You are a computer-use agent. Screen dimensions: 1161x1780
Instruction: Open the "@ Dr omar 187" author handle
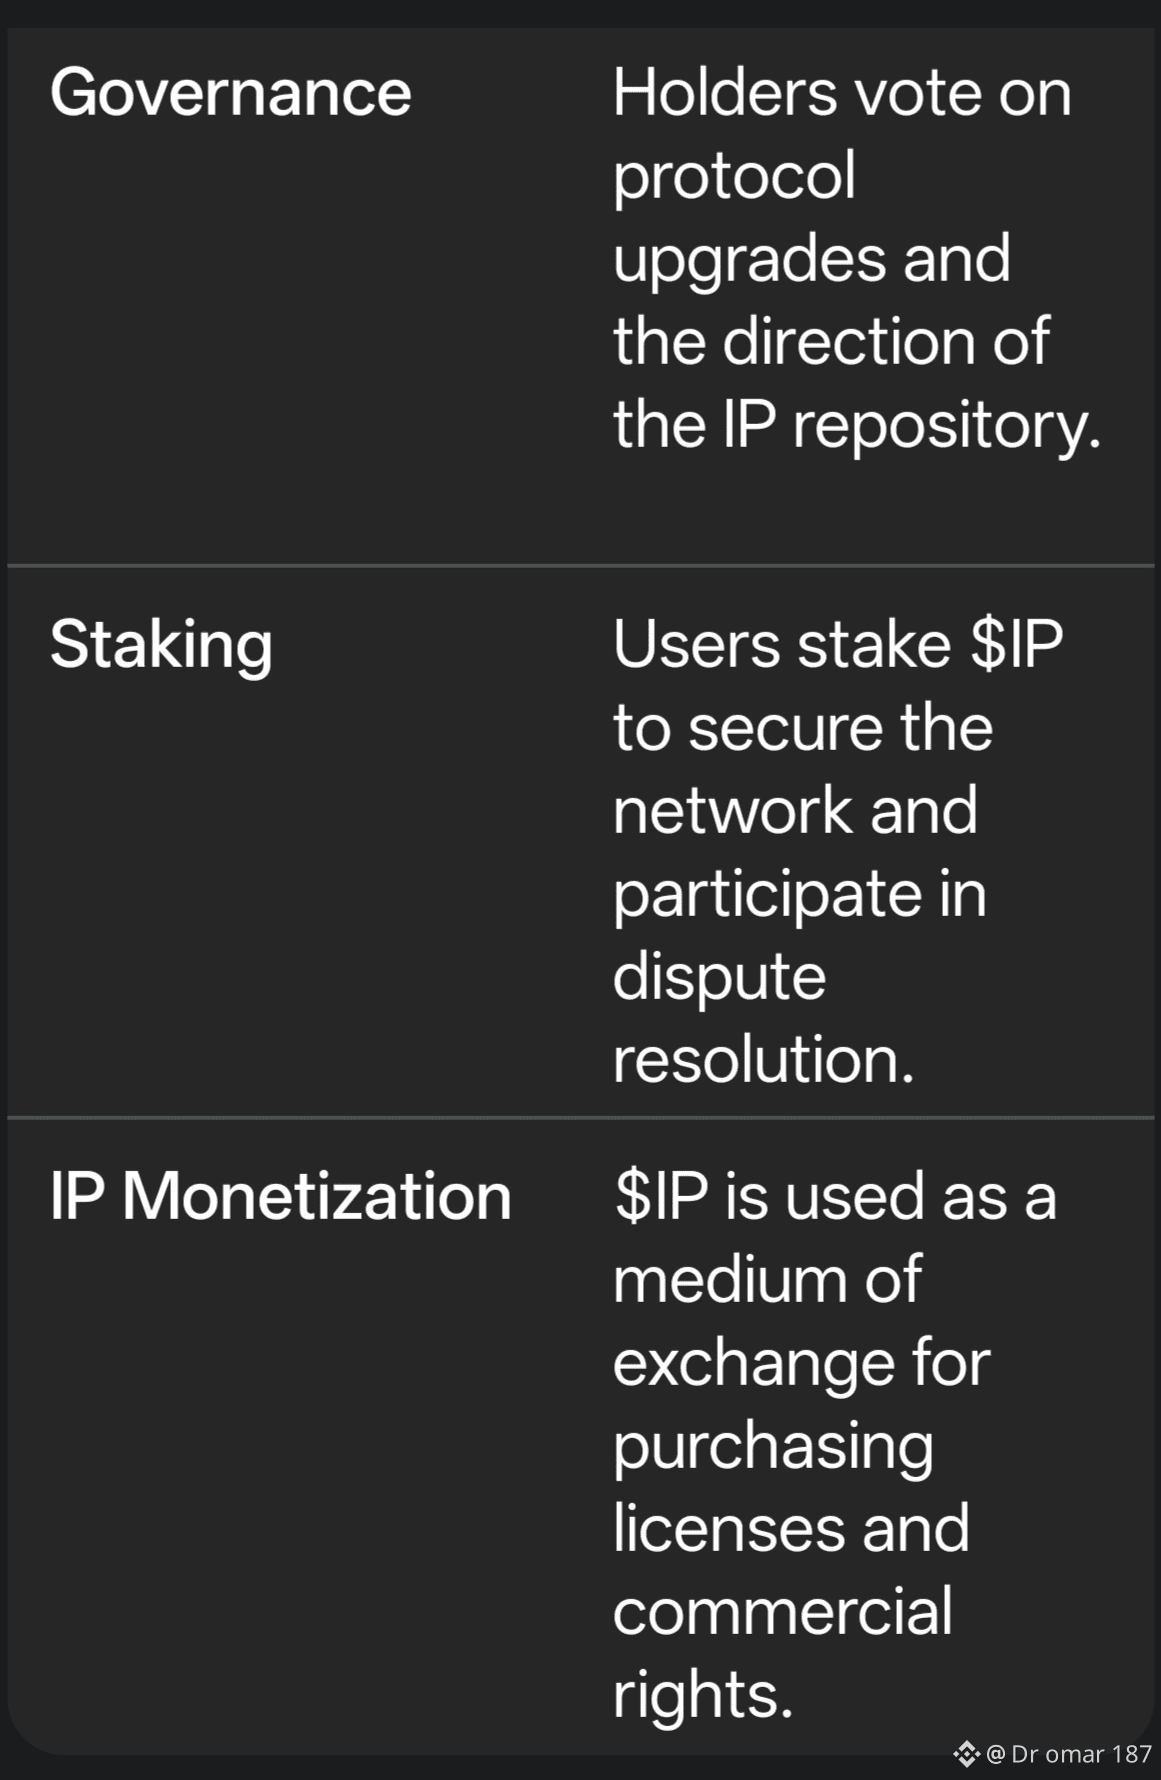coord(1069,1753)
